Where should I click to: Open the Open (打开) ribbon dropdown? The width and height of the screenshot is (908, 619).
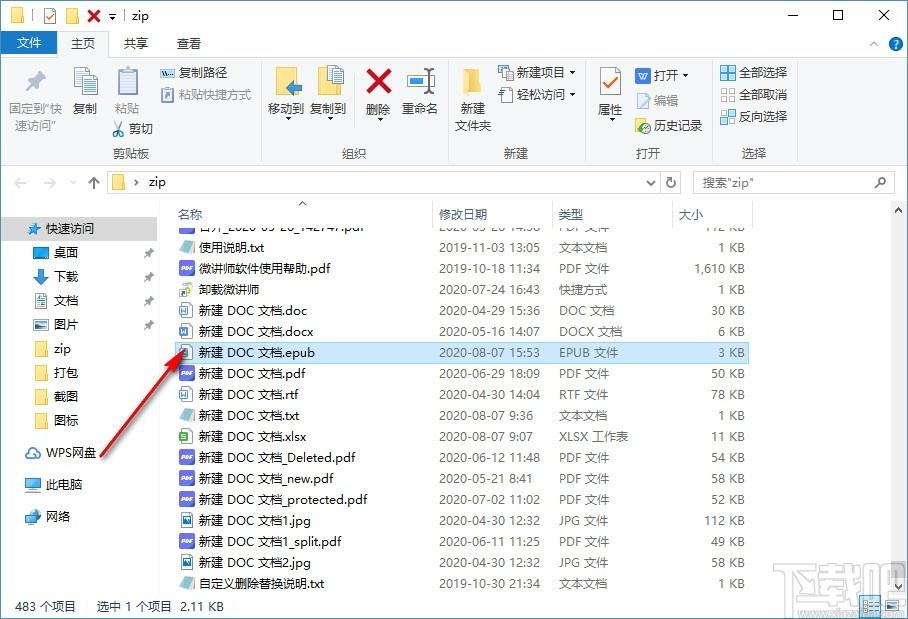coord(662,75)
